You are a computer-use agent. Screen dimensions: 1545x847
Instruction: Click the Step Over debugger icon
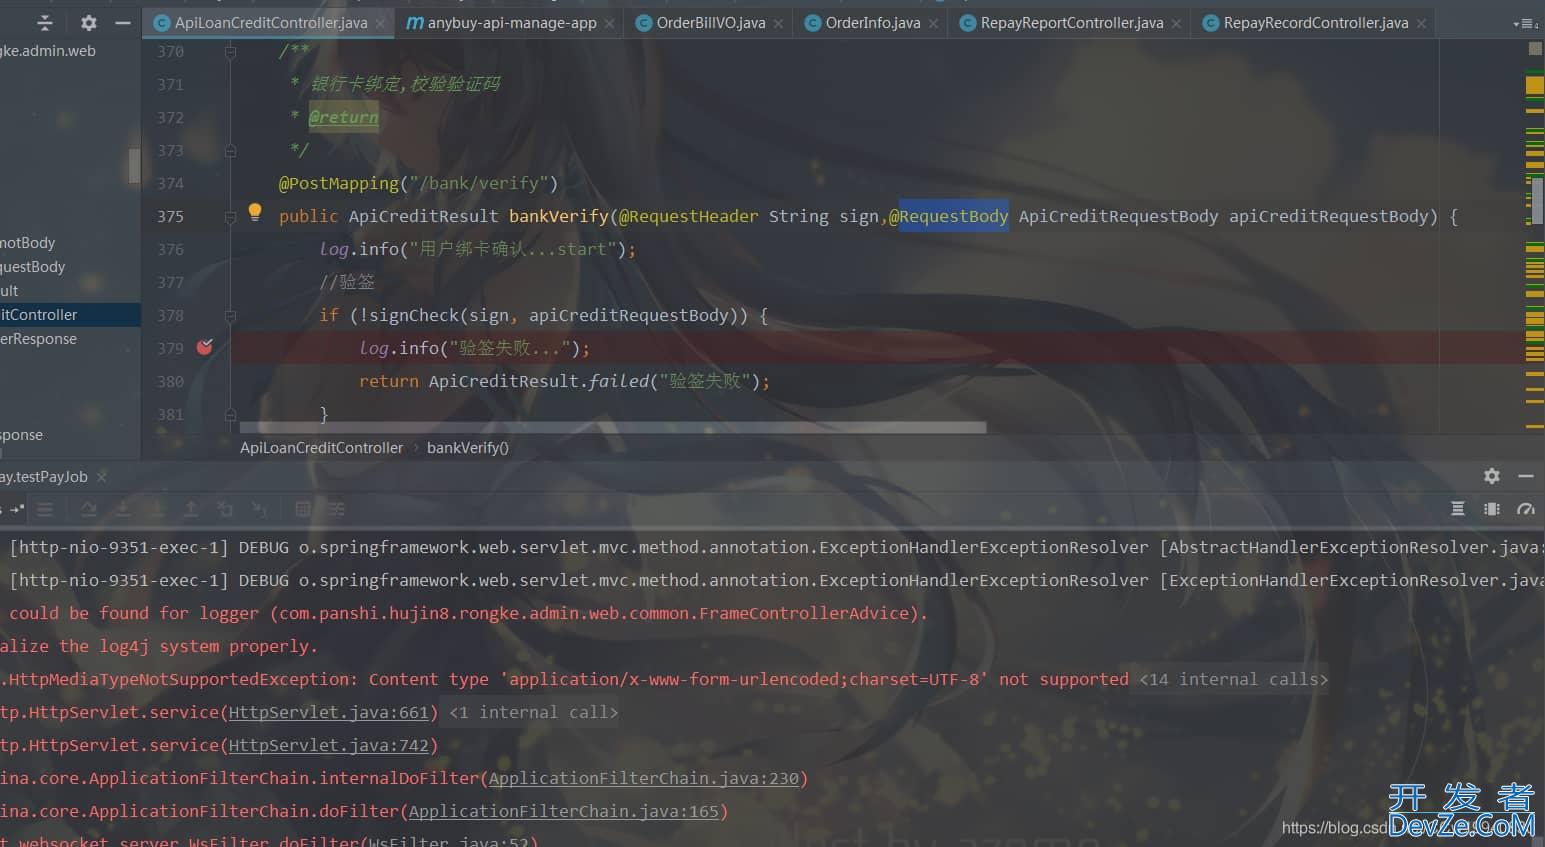pyautogui.click(x=88, y=509)
